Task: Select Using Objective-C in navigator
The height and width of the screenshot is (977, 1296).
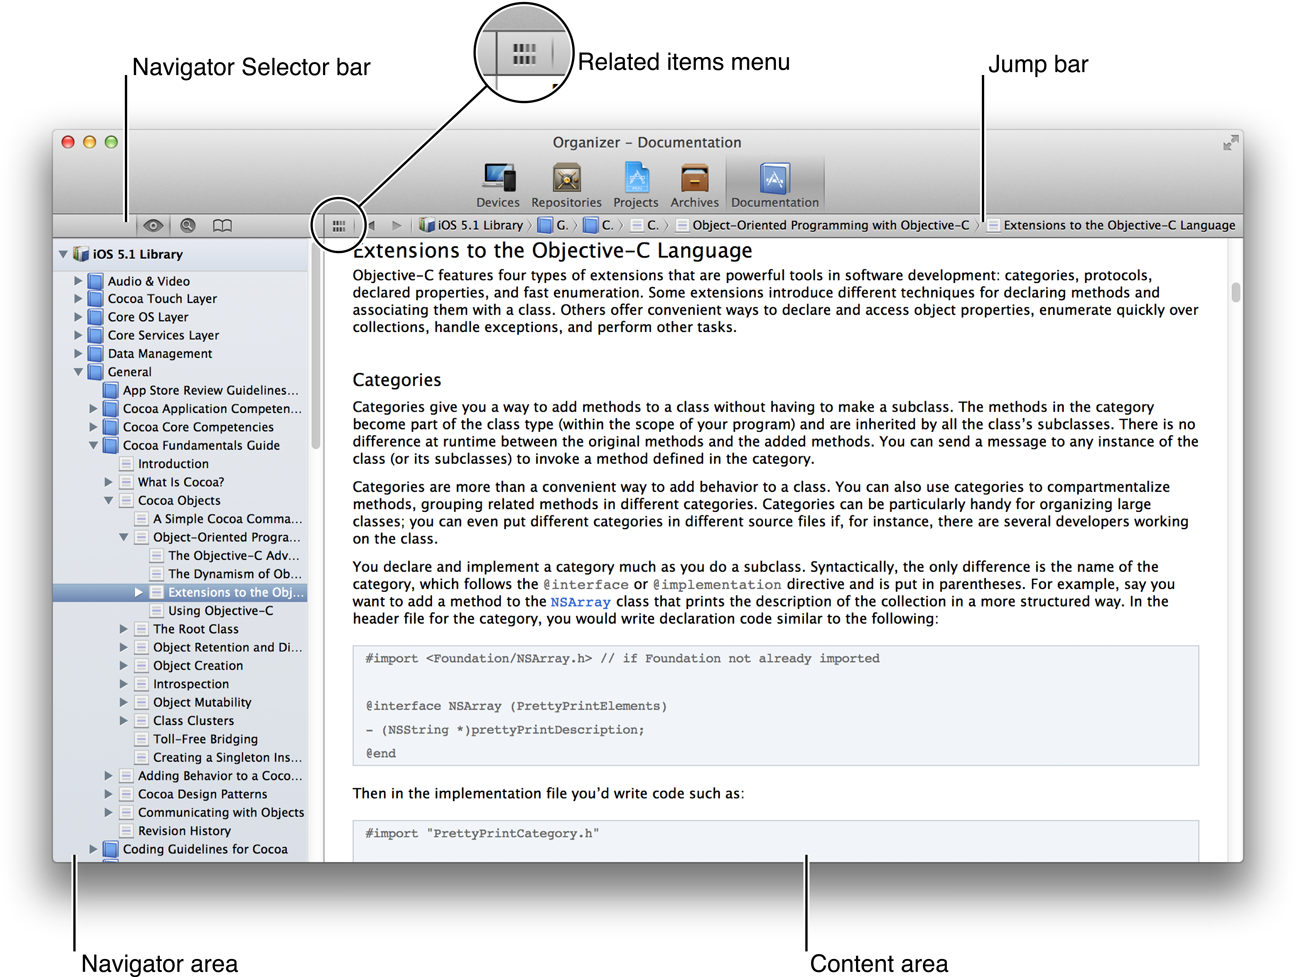Action: [x=220, y=611]
